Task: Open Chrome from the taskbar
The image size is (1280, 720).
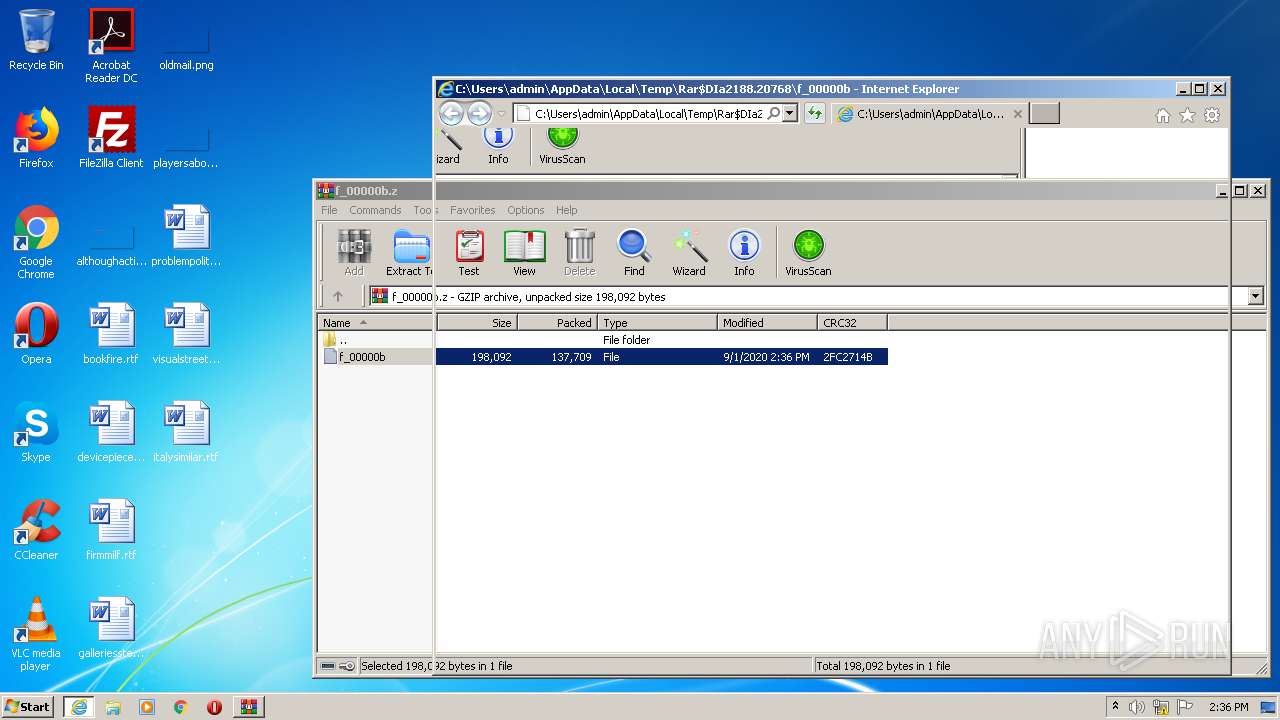Action: coord(181,707)
